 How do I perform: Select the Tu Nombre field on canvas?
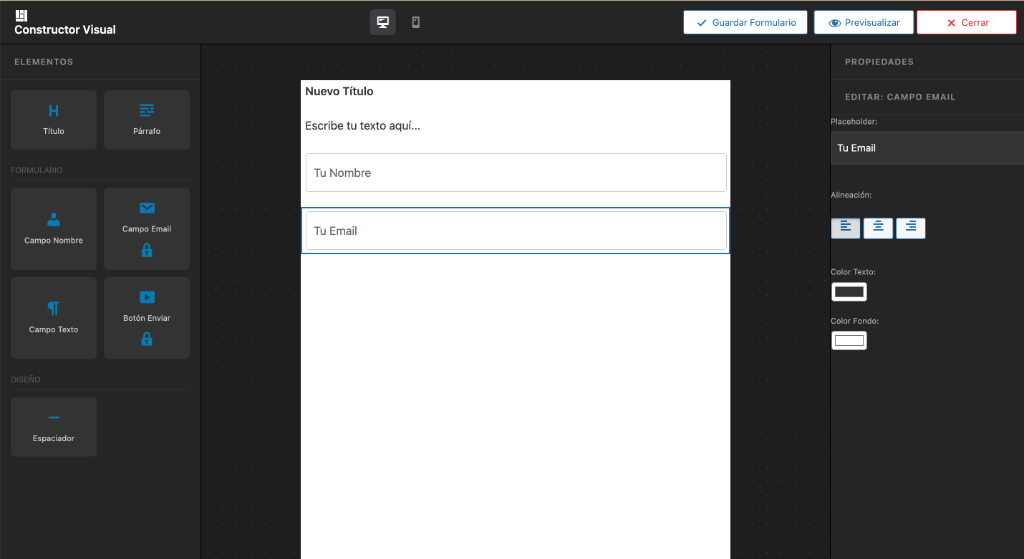[515, 173]
